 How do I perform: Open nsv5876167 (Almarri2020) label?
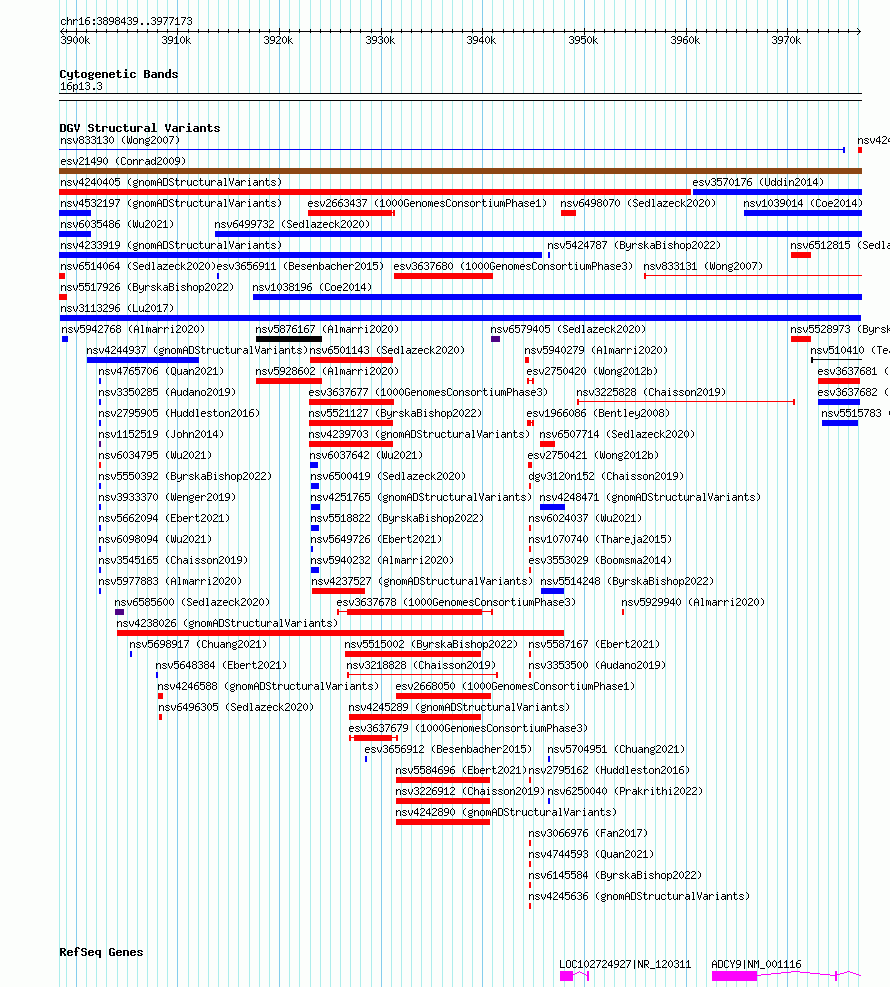pos(327,329)
